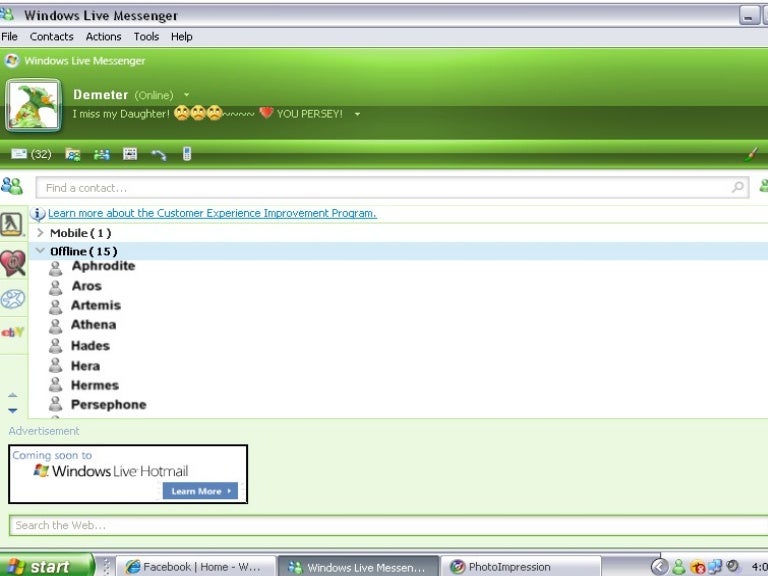Viewport: 768px width, 576px height.
Task: Open the heart dating tab in sidebar
Action: point(12,262)
